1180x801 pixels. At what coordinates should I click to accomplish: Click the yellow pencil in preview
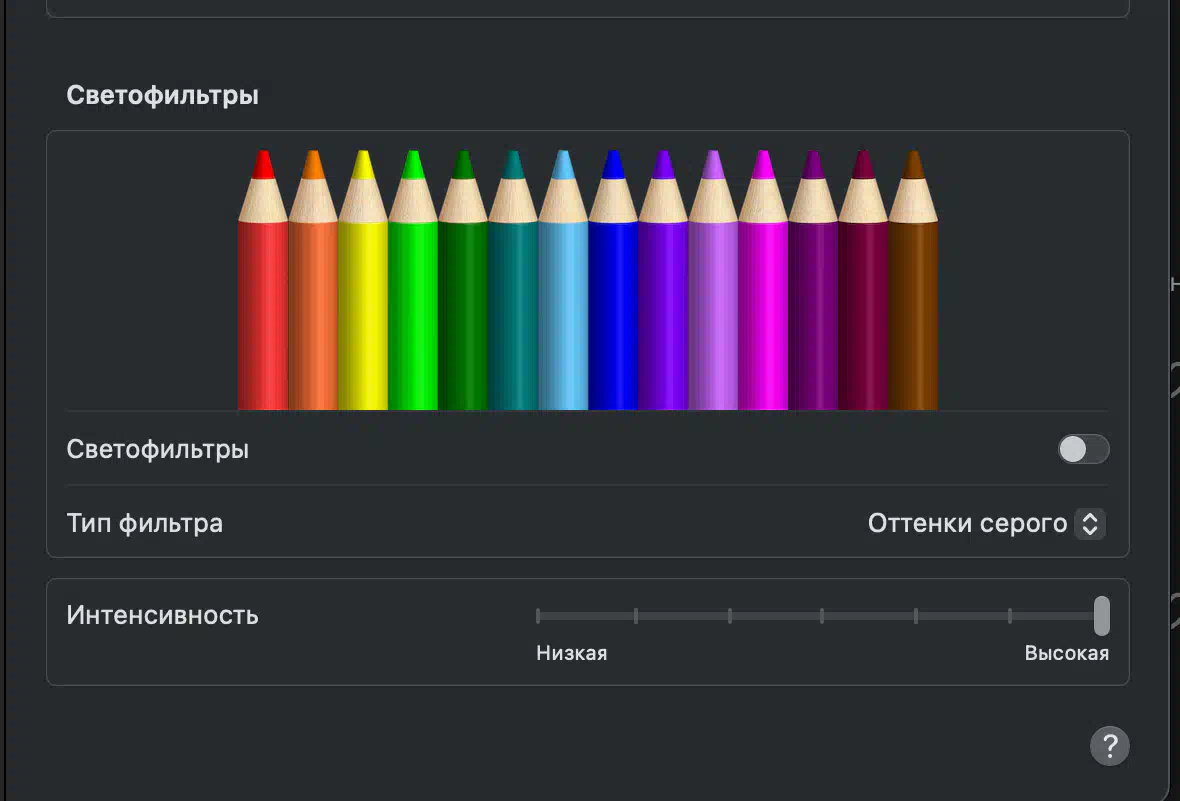(363, 280)
